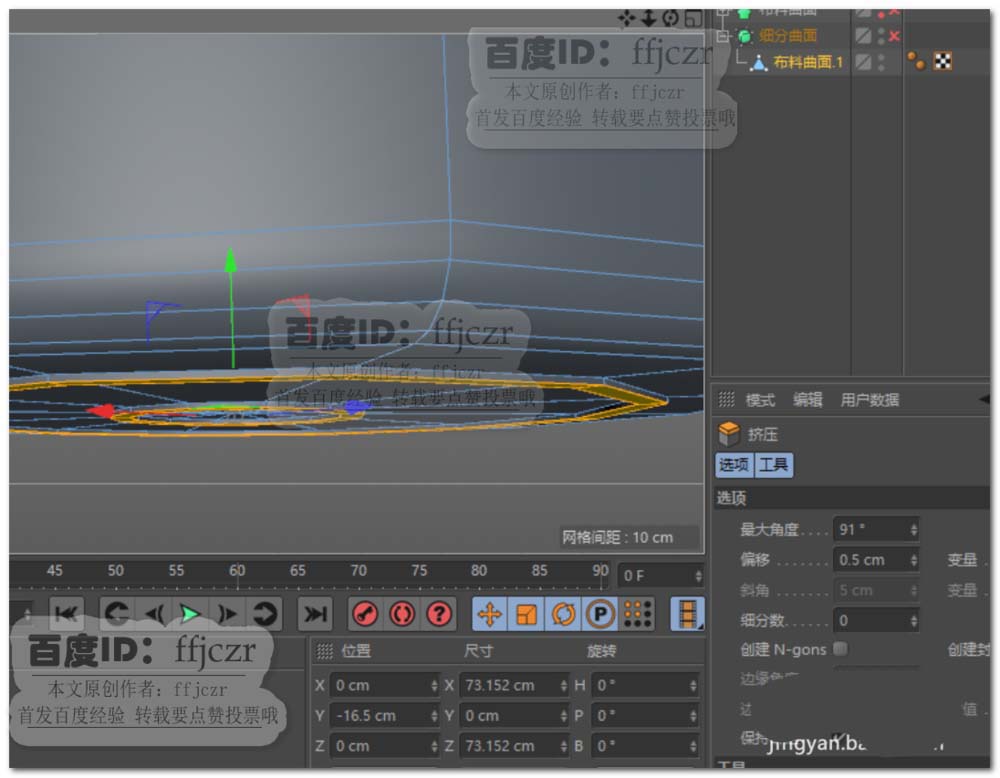Toggle the viewport layout maximize icon
1000x778 pixels.
point(693,18)
